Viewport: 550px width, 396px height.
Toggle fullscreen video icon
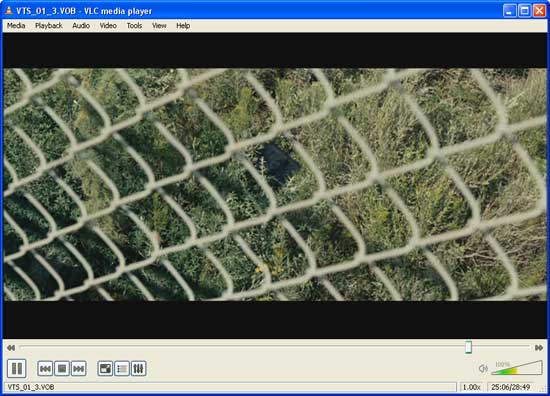pos(105,369)
